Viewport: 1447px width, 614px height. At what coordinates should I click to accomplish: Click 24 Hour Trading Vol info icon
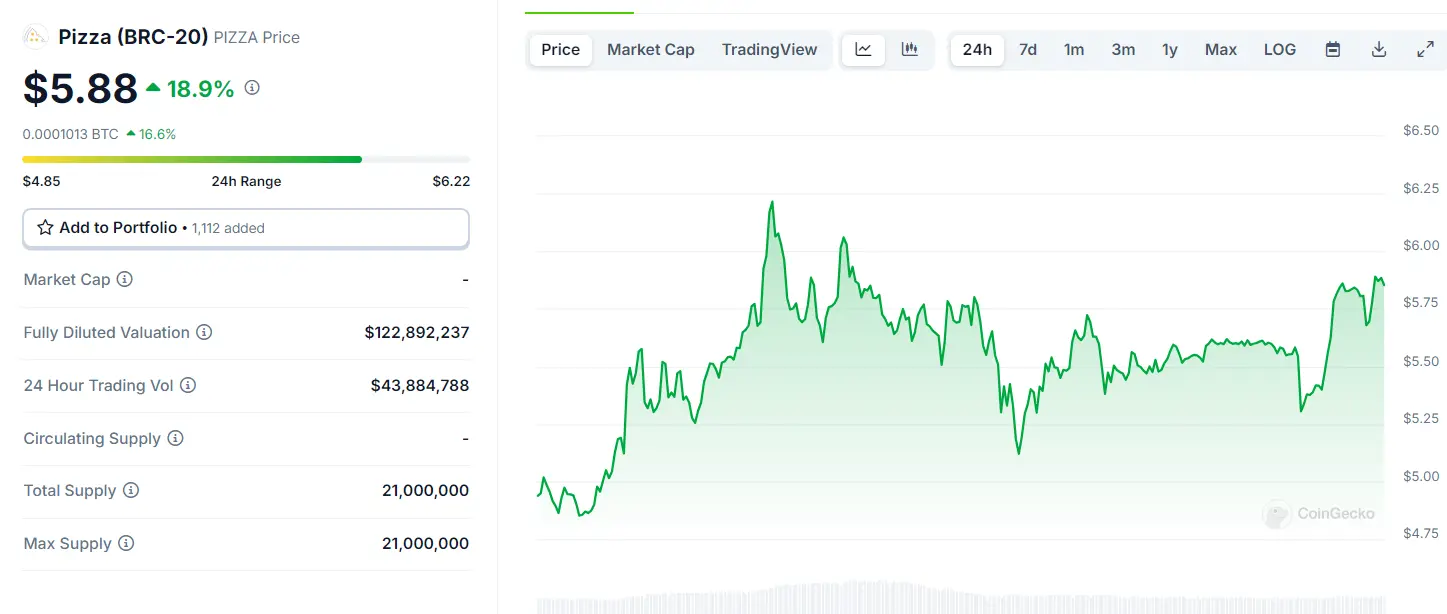point(188,385)
